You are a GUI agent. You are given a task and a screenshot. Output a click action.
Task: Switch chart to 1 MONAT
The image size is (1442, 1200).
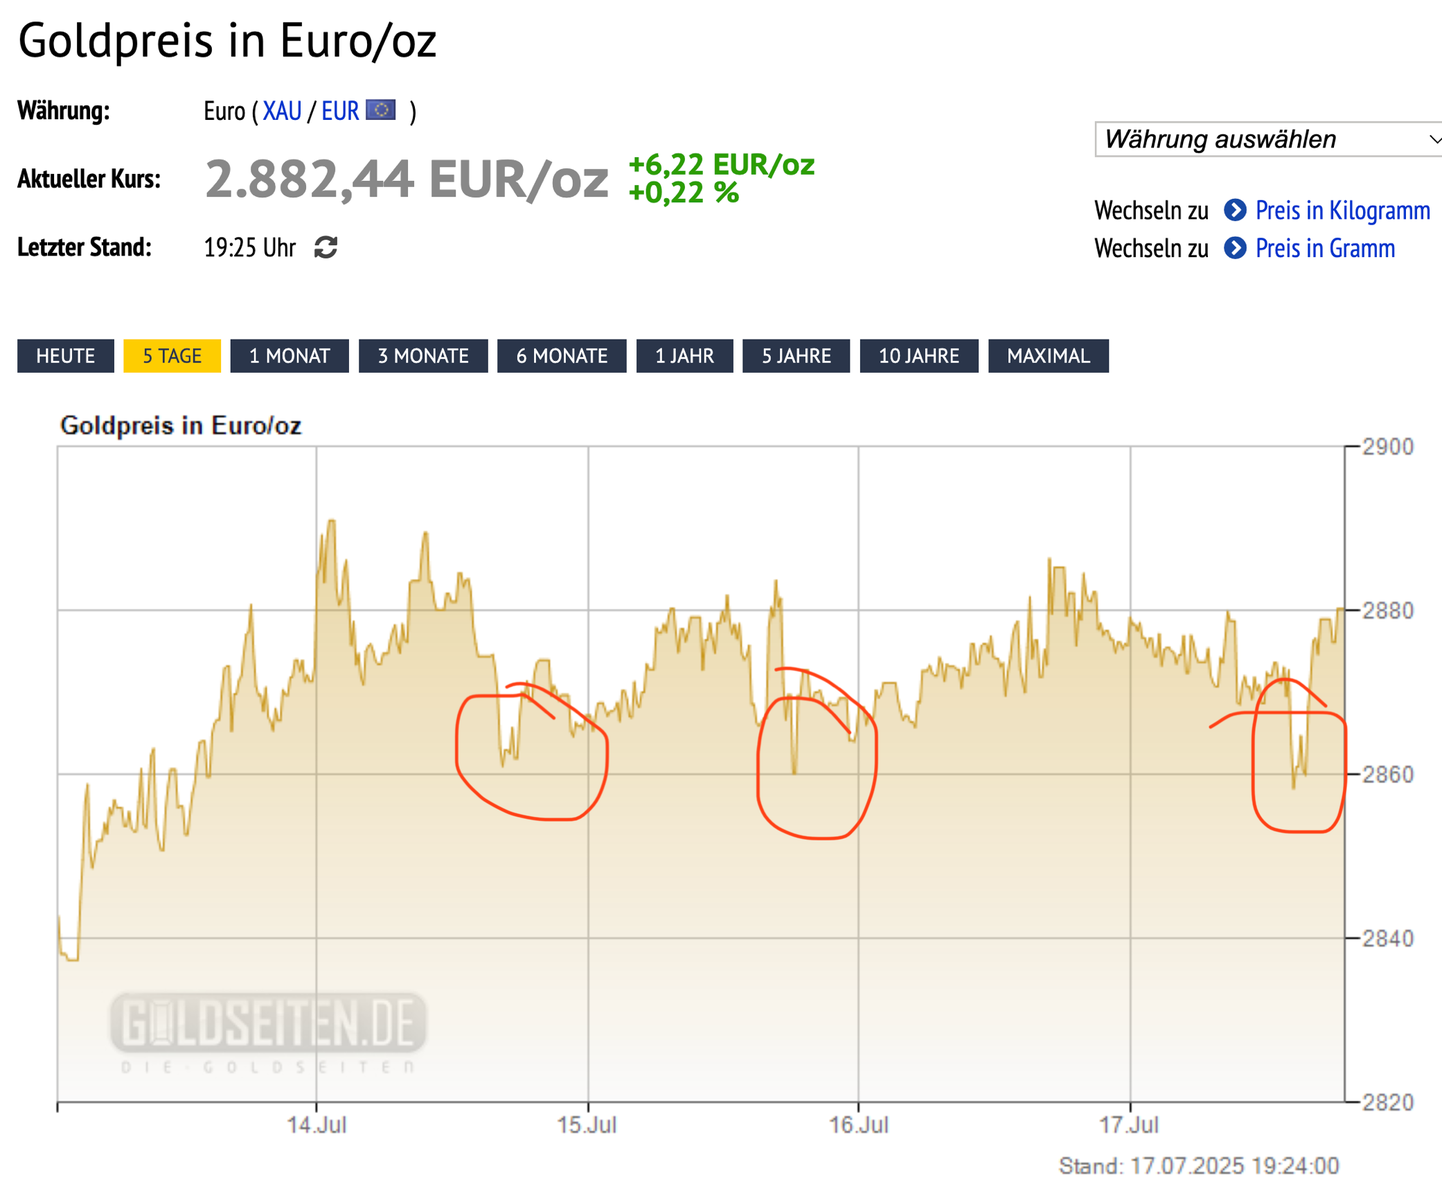pyautogui.click(x=289, y=356)
